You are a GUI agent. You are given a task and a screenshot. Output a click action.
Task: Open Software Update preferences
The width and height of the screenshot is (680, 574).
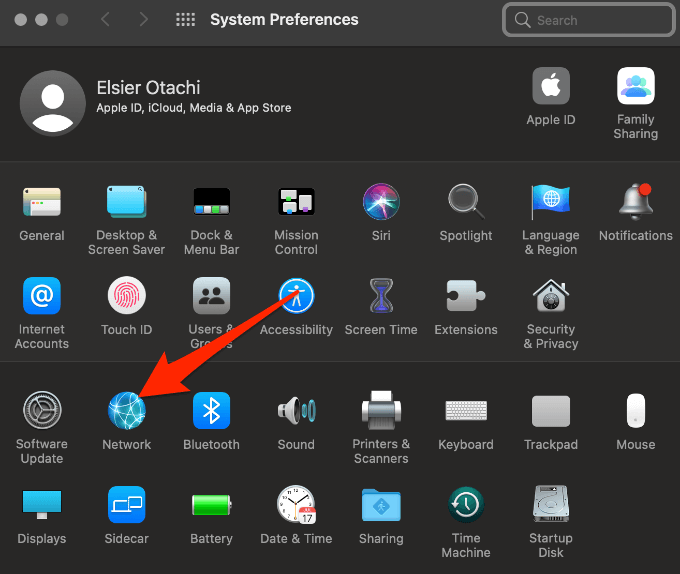42,410
